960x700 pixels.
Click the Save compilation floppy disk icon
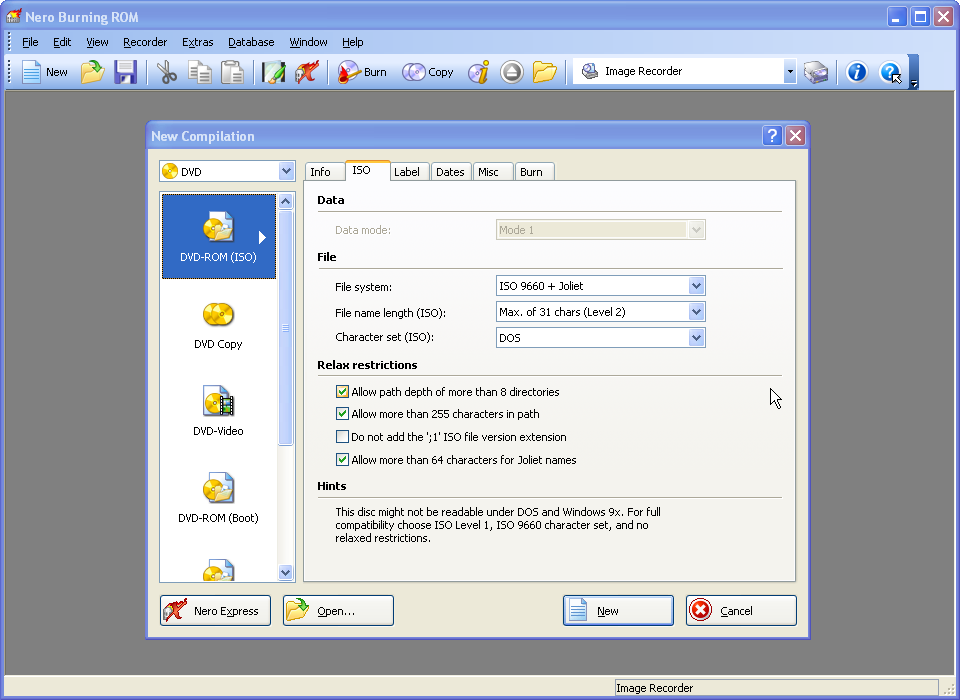[x=125, y=72]
